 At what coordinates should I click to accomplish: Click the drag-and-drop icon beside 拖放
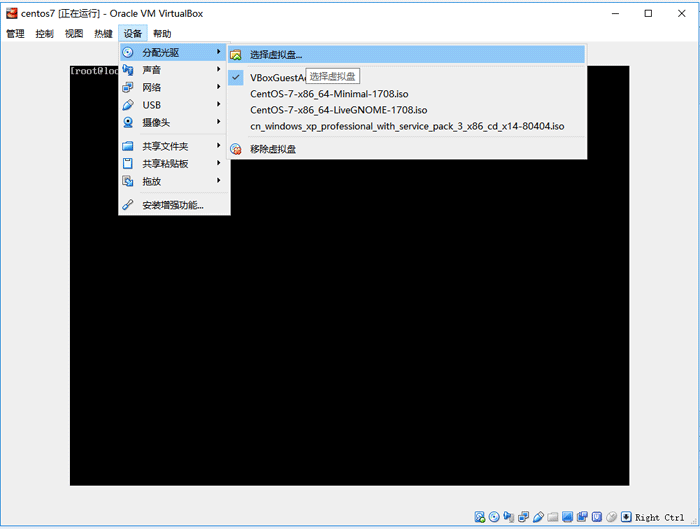click(x=128, y=181)
